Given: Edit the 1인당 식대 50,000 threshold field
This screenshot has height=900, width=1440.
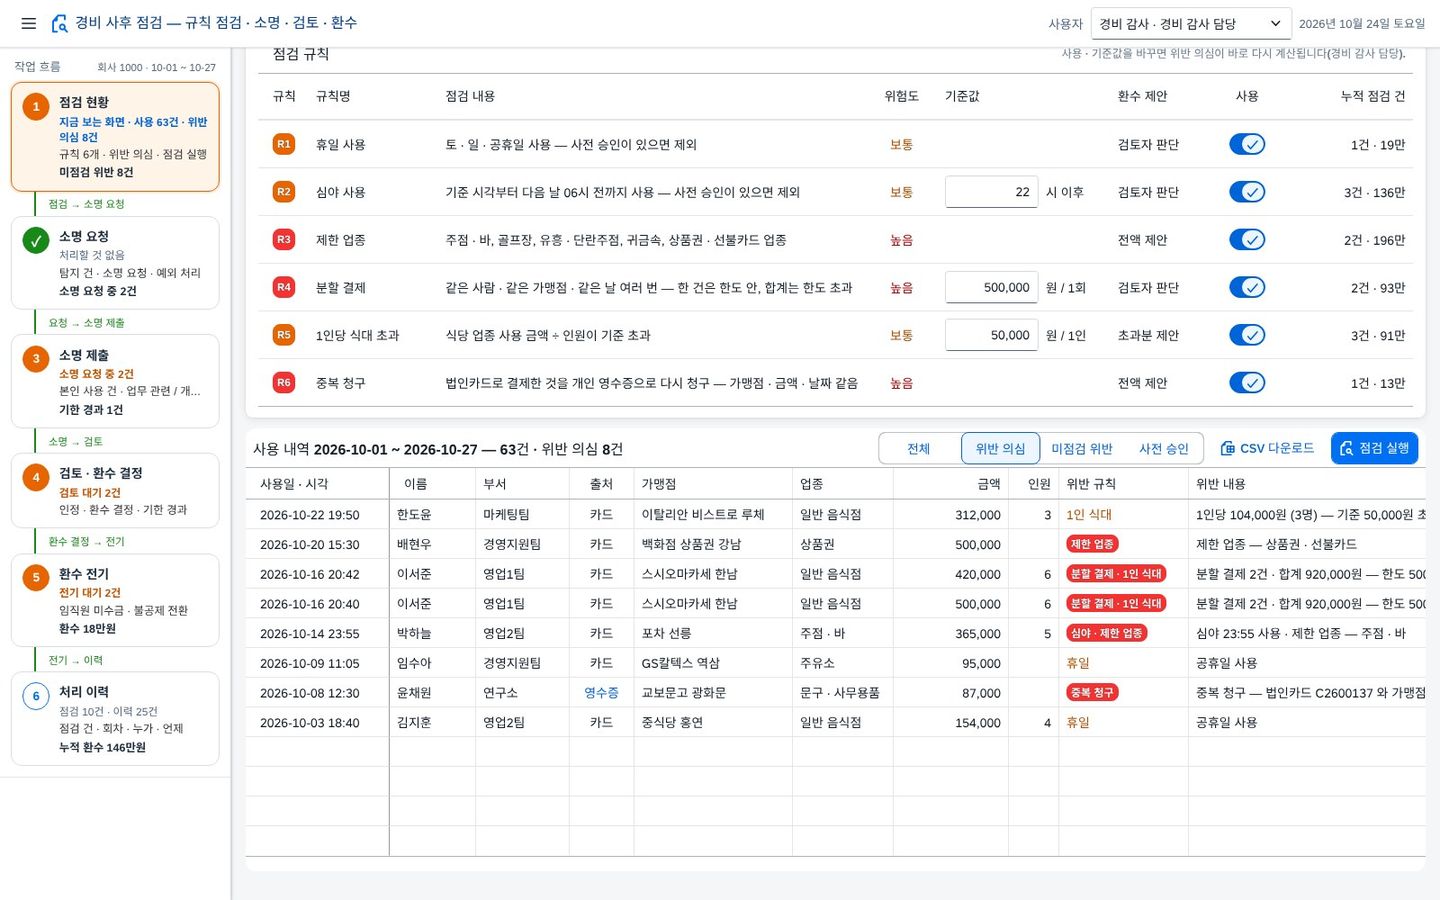Looking at the screenshot, I should pyautogui.click(x=991, y=335).
